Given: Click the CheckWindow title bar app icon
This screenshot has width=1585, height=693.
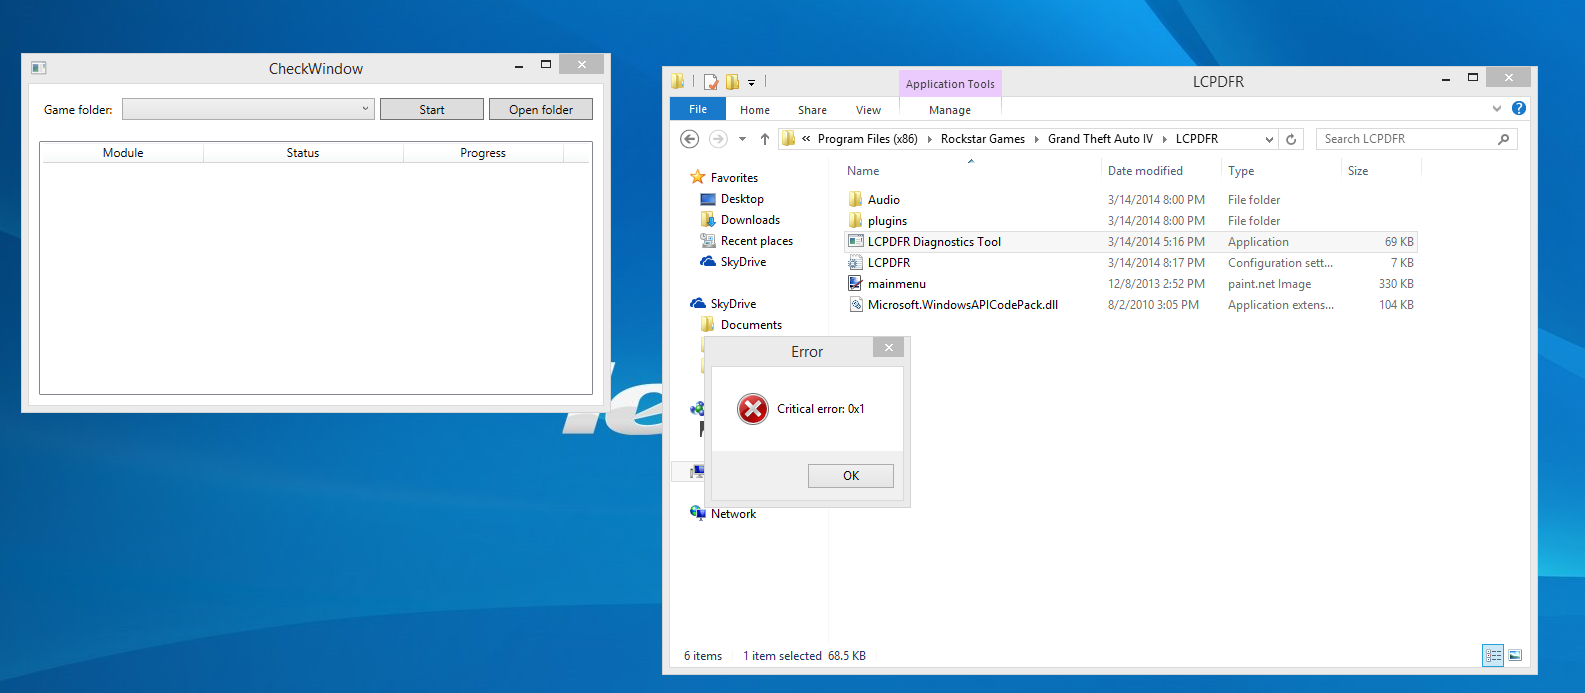Looking at the screenshot, I should pos(39,68).
